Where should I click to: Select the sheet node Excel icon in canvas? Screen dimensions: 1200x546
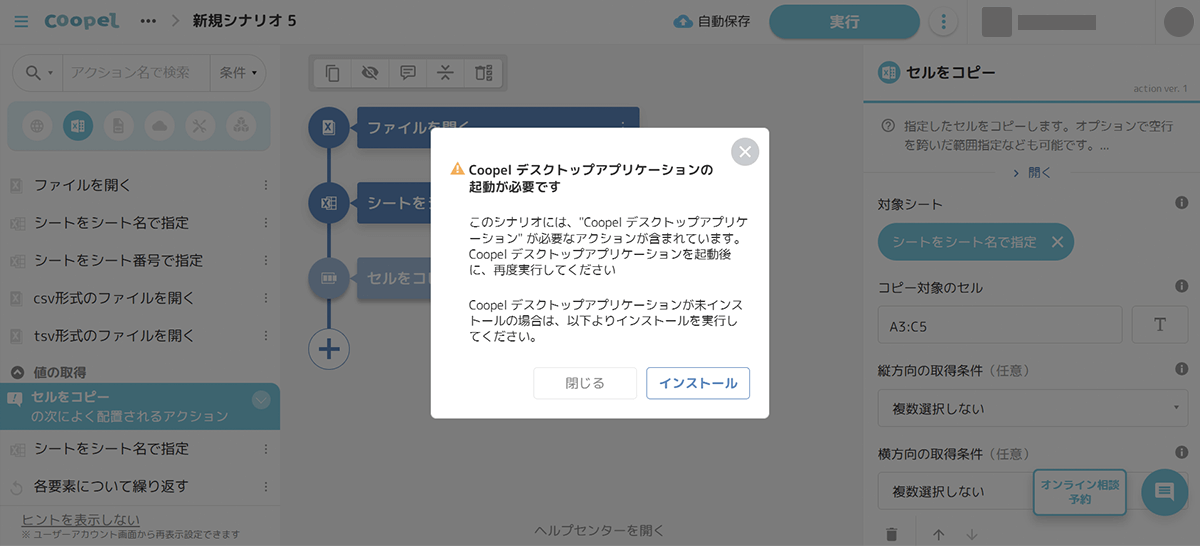329,203
